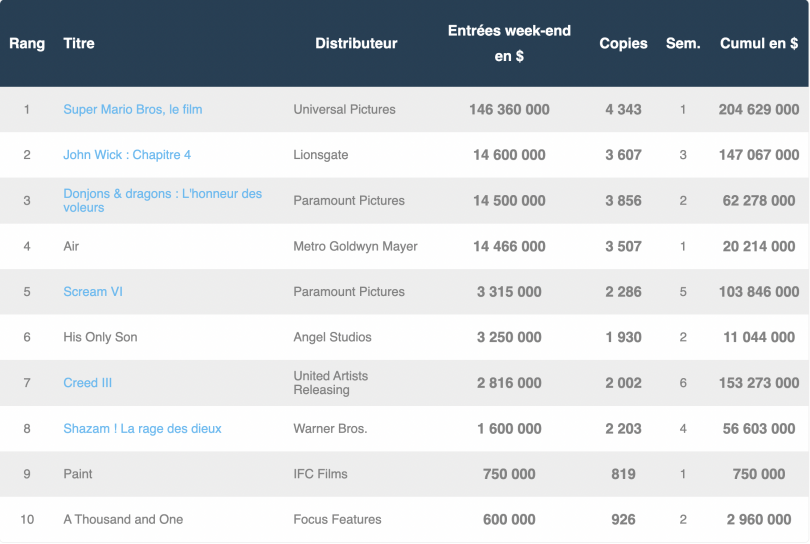This screenshot has height=544, width=810.
Task: Click copies value 1 930
Action: [x=624, y=337]
